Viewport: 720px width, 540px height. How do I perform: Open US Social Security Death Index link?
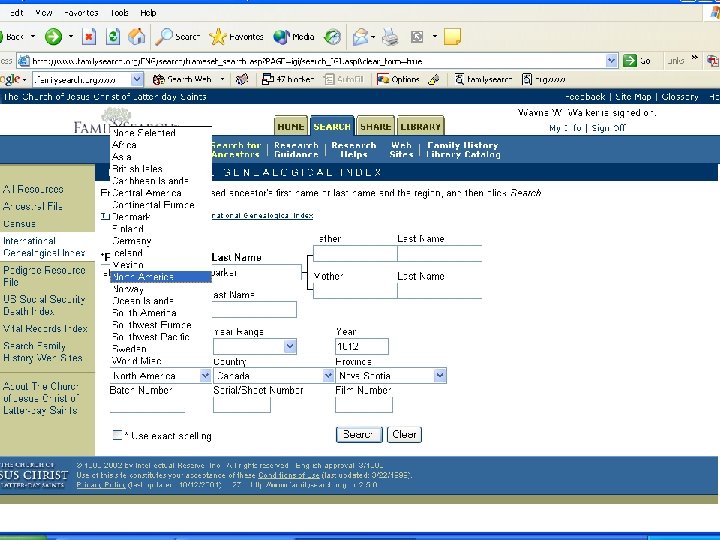click(x=44, y=305)
